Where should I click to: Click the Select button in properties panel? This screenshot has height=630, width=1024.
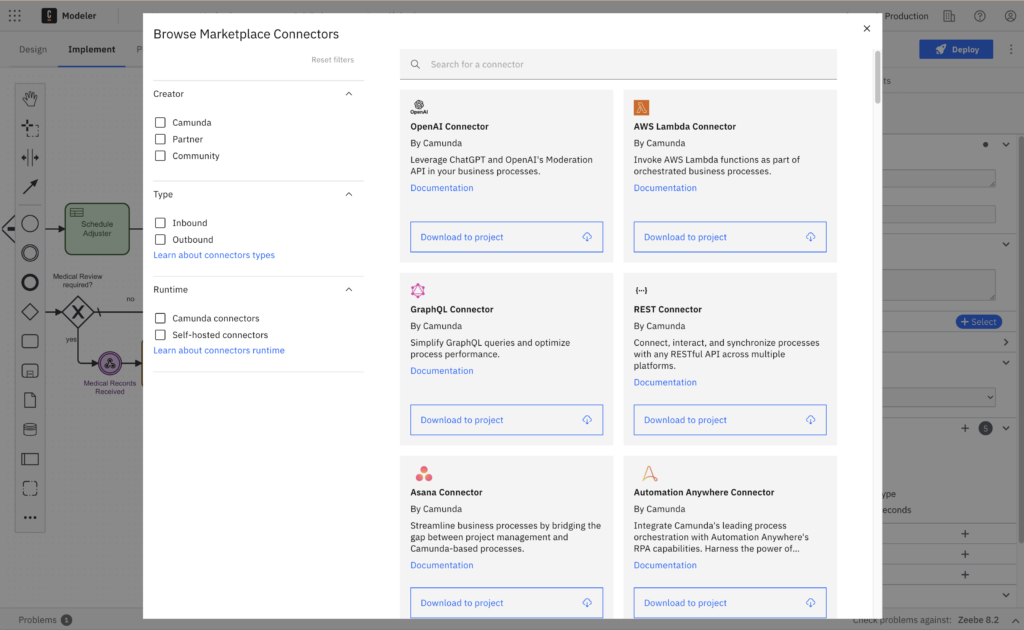point(979,322)
